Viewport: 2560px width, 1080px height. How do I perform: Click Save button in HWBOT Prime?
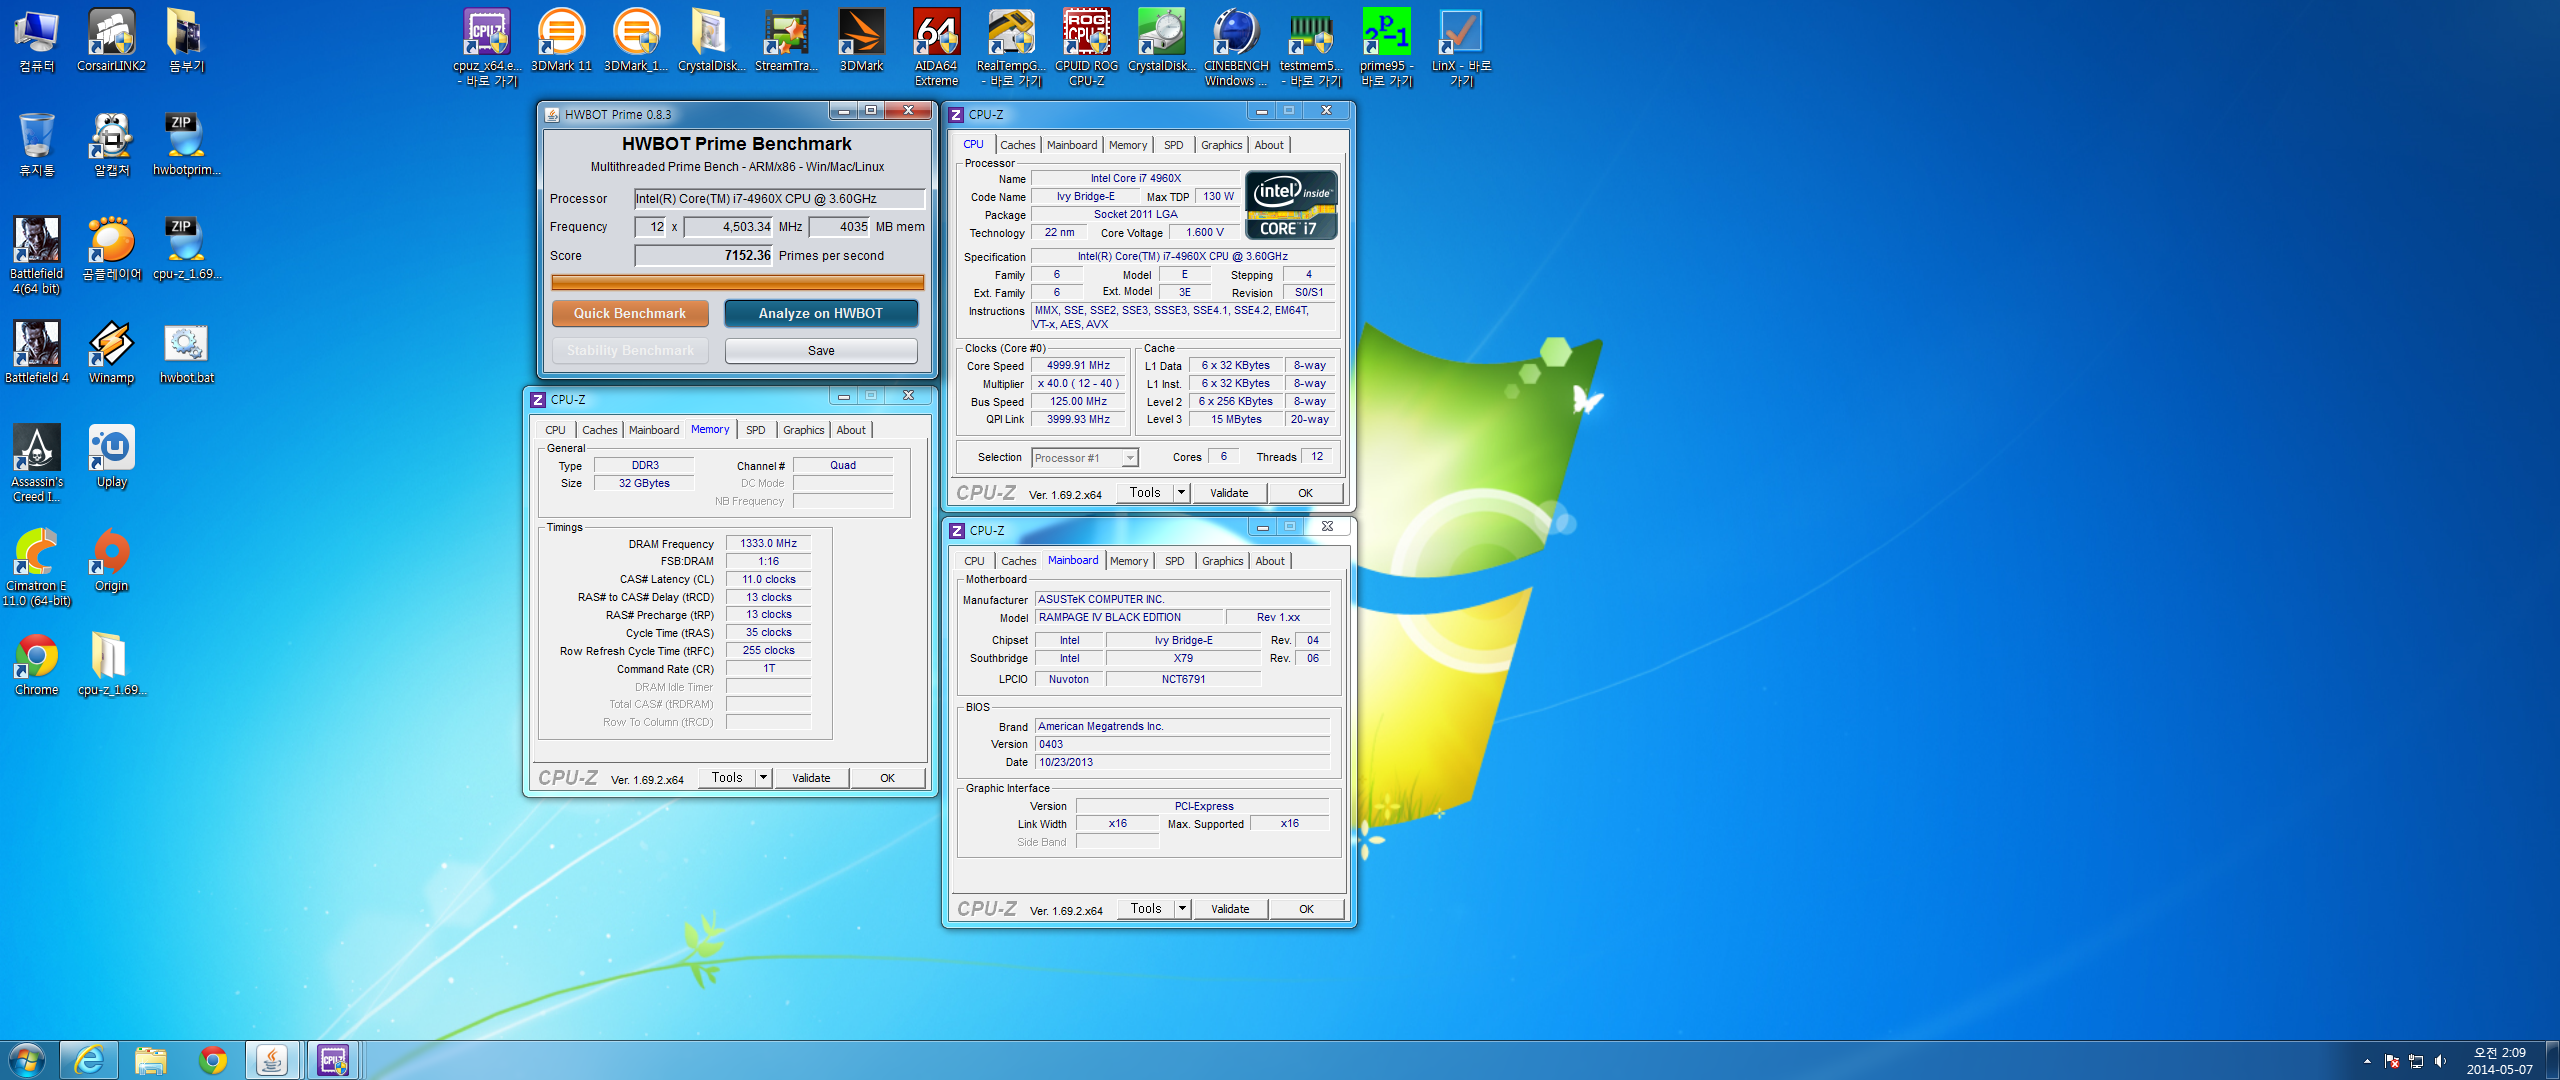(x=821, y=350)
